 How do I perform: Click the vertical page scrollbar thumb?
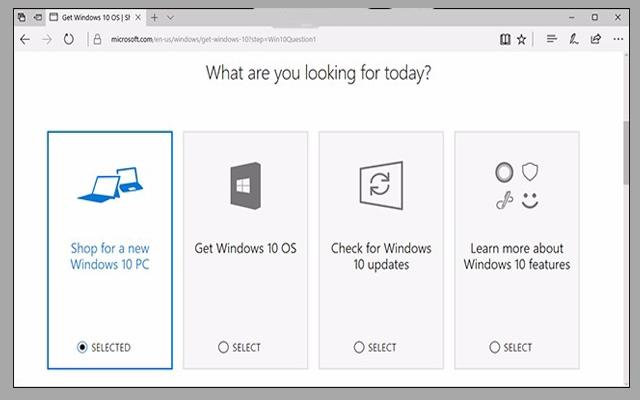626,153
